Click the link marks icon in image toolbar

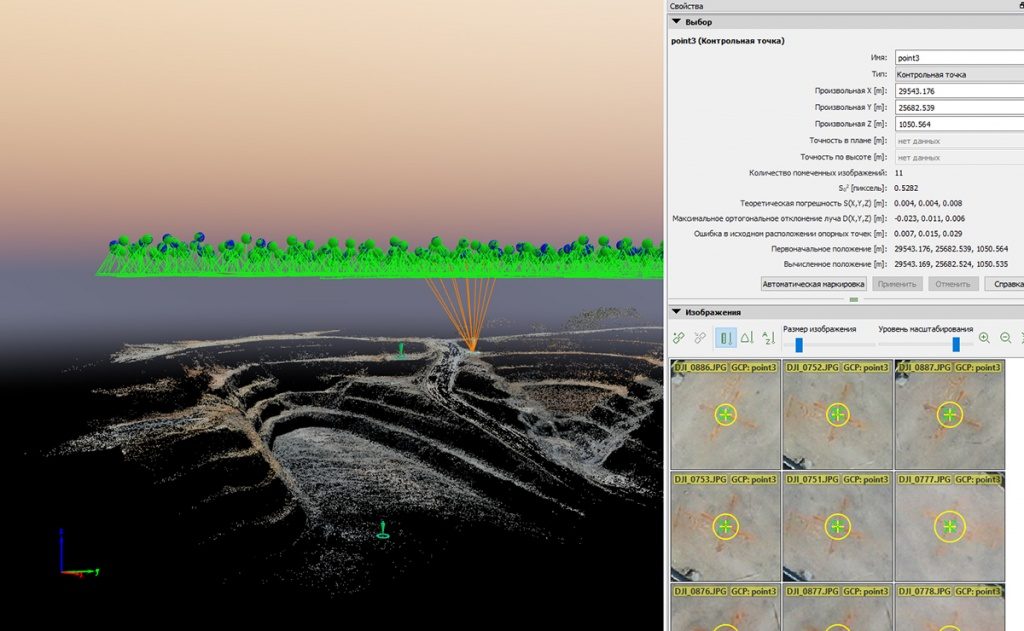pos(679,338)
